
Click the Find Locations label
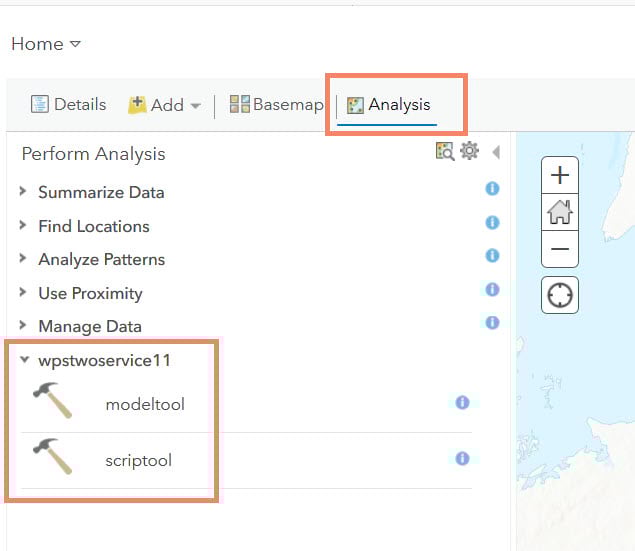pyautogui.click(x=94, y=226)
